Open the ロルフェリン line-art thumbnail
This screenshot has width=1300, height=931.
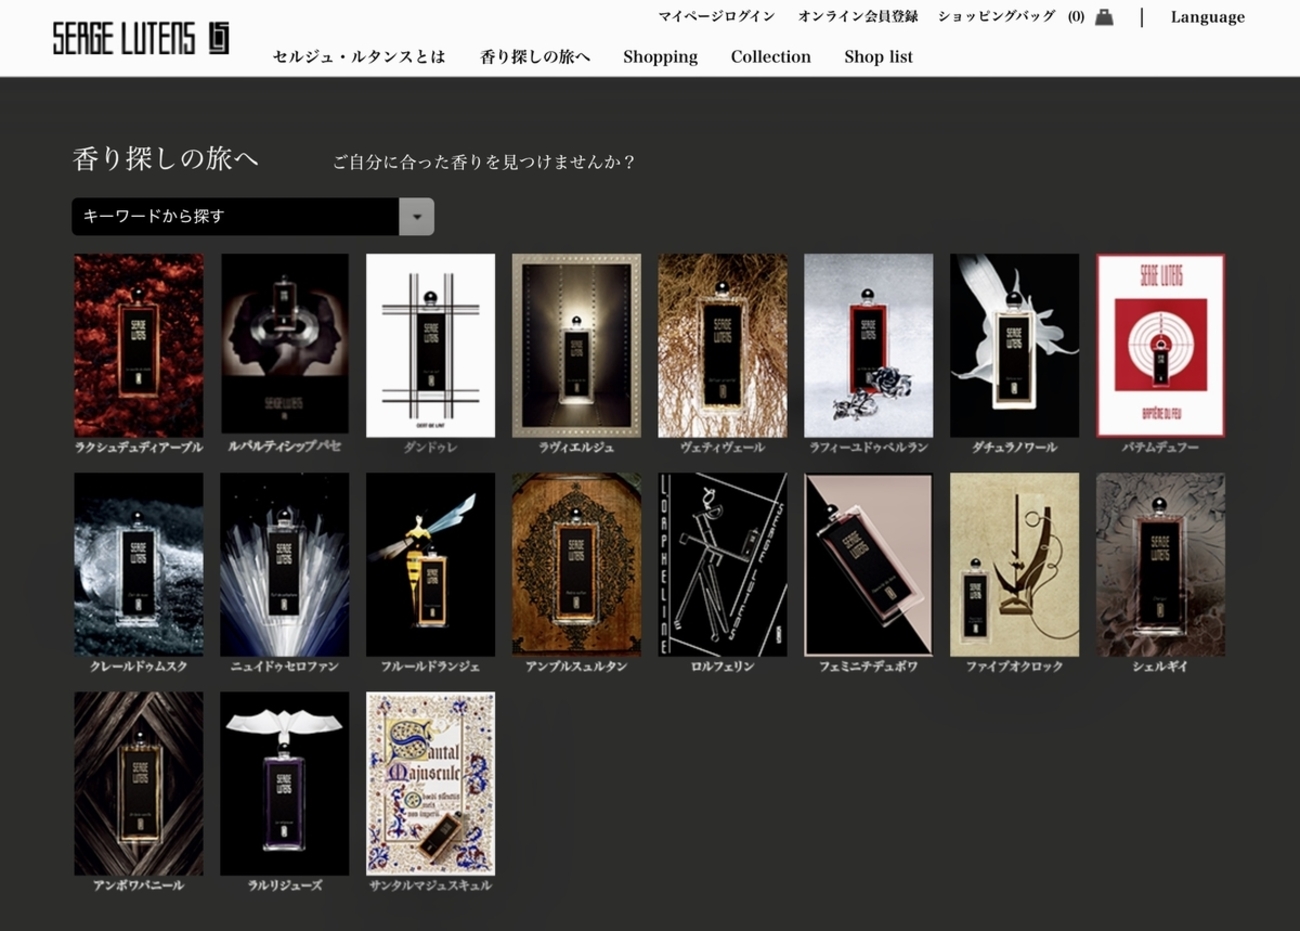pos(722,564)
